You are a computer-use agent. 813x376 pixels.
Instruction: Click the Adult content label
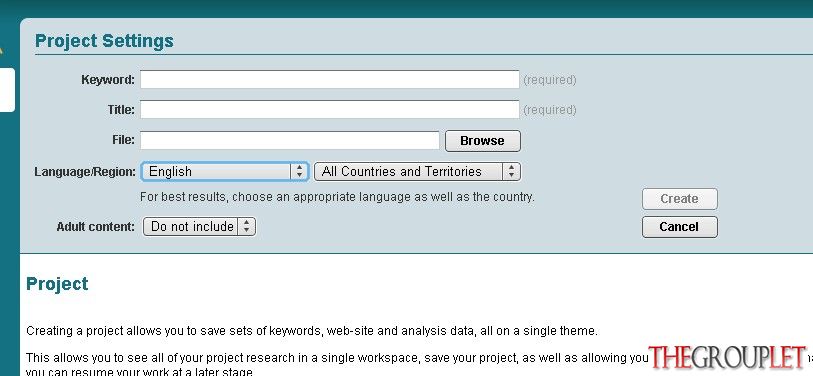coord(95,227)
